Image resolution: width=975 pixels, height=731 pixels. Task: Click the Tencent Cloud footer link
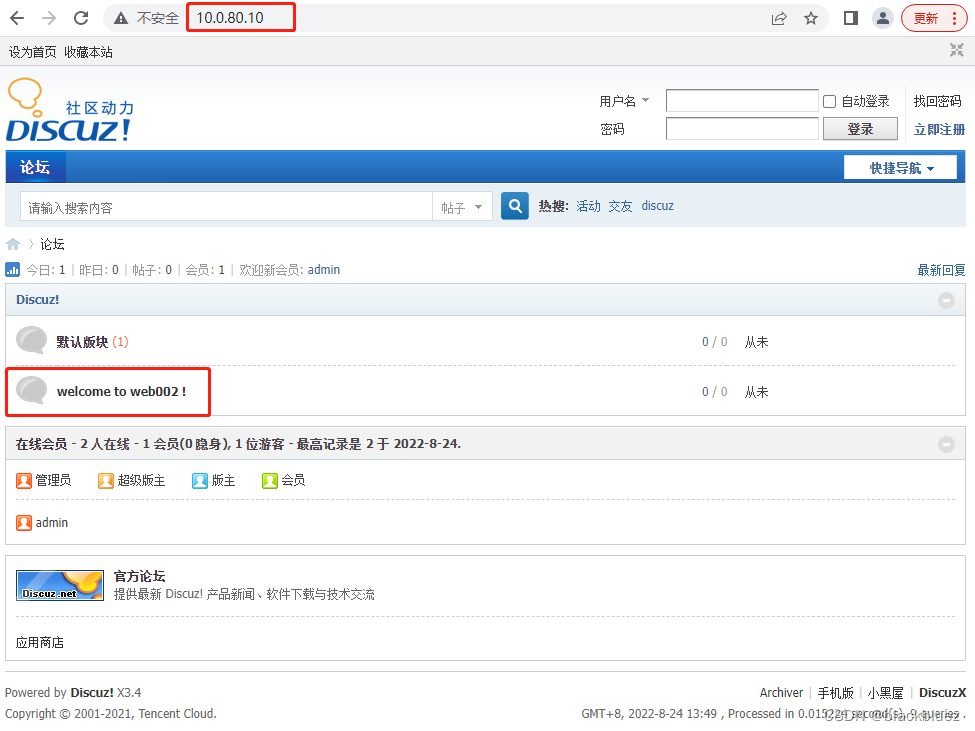click(177, 714)
